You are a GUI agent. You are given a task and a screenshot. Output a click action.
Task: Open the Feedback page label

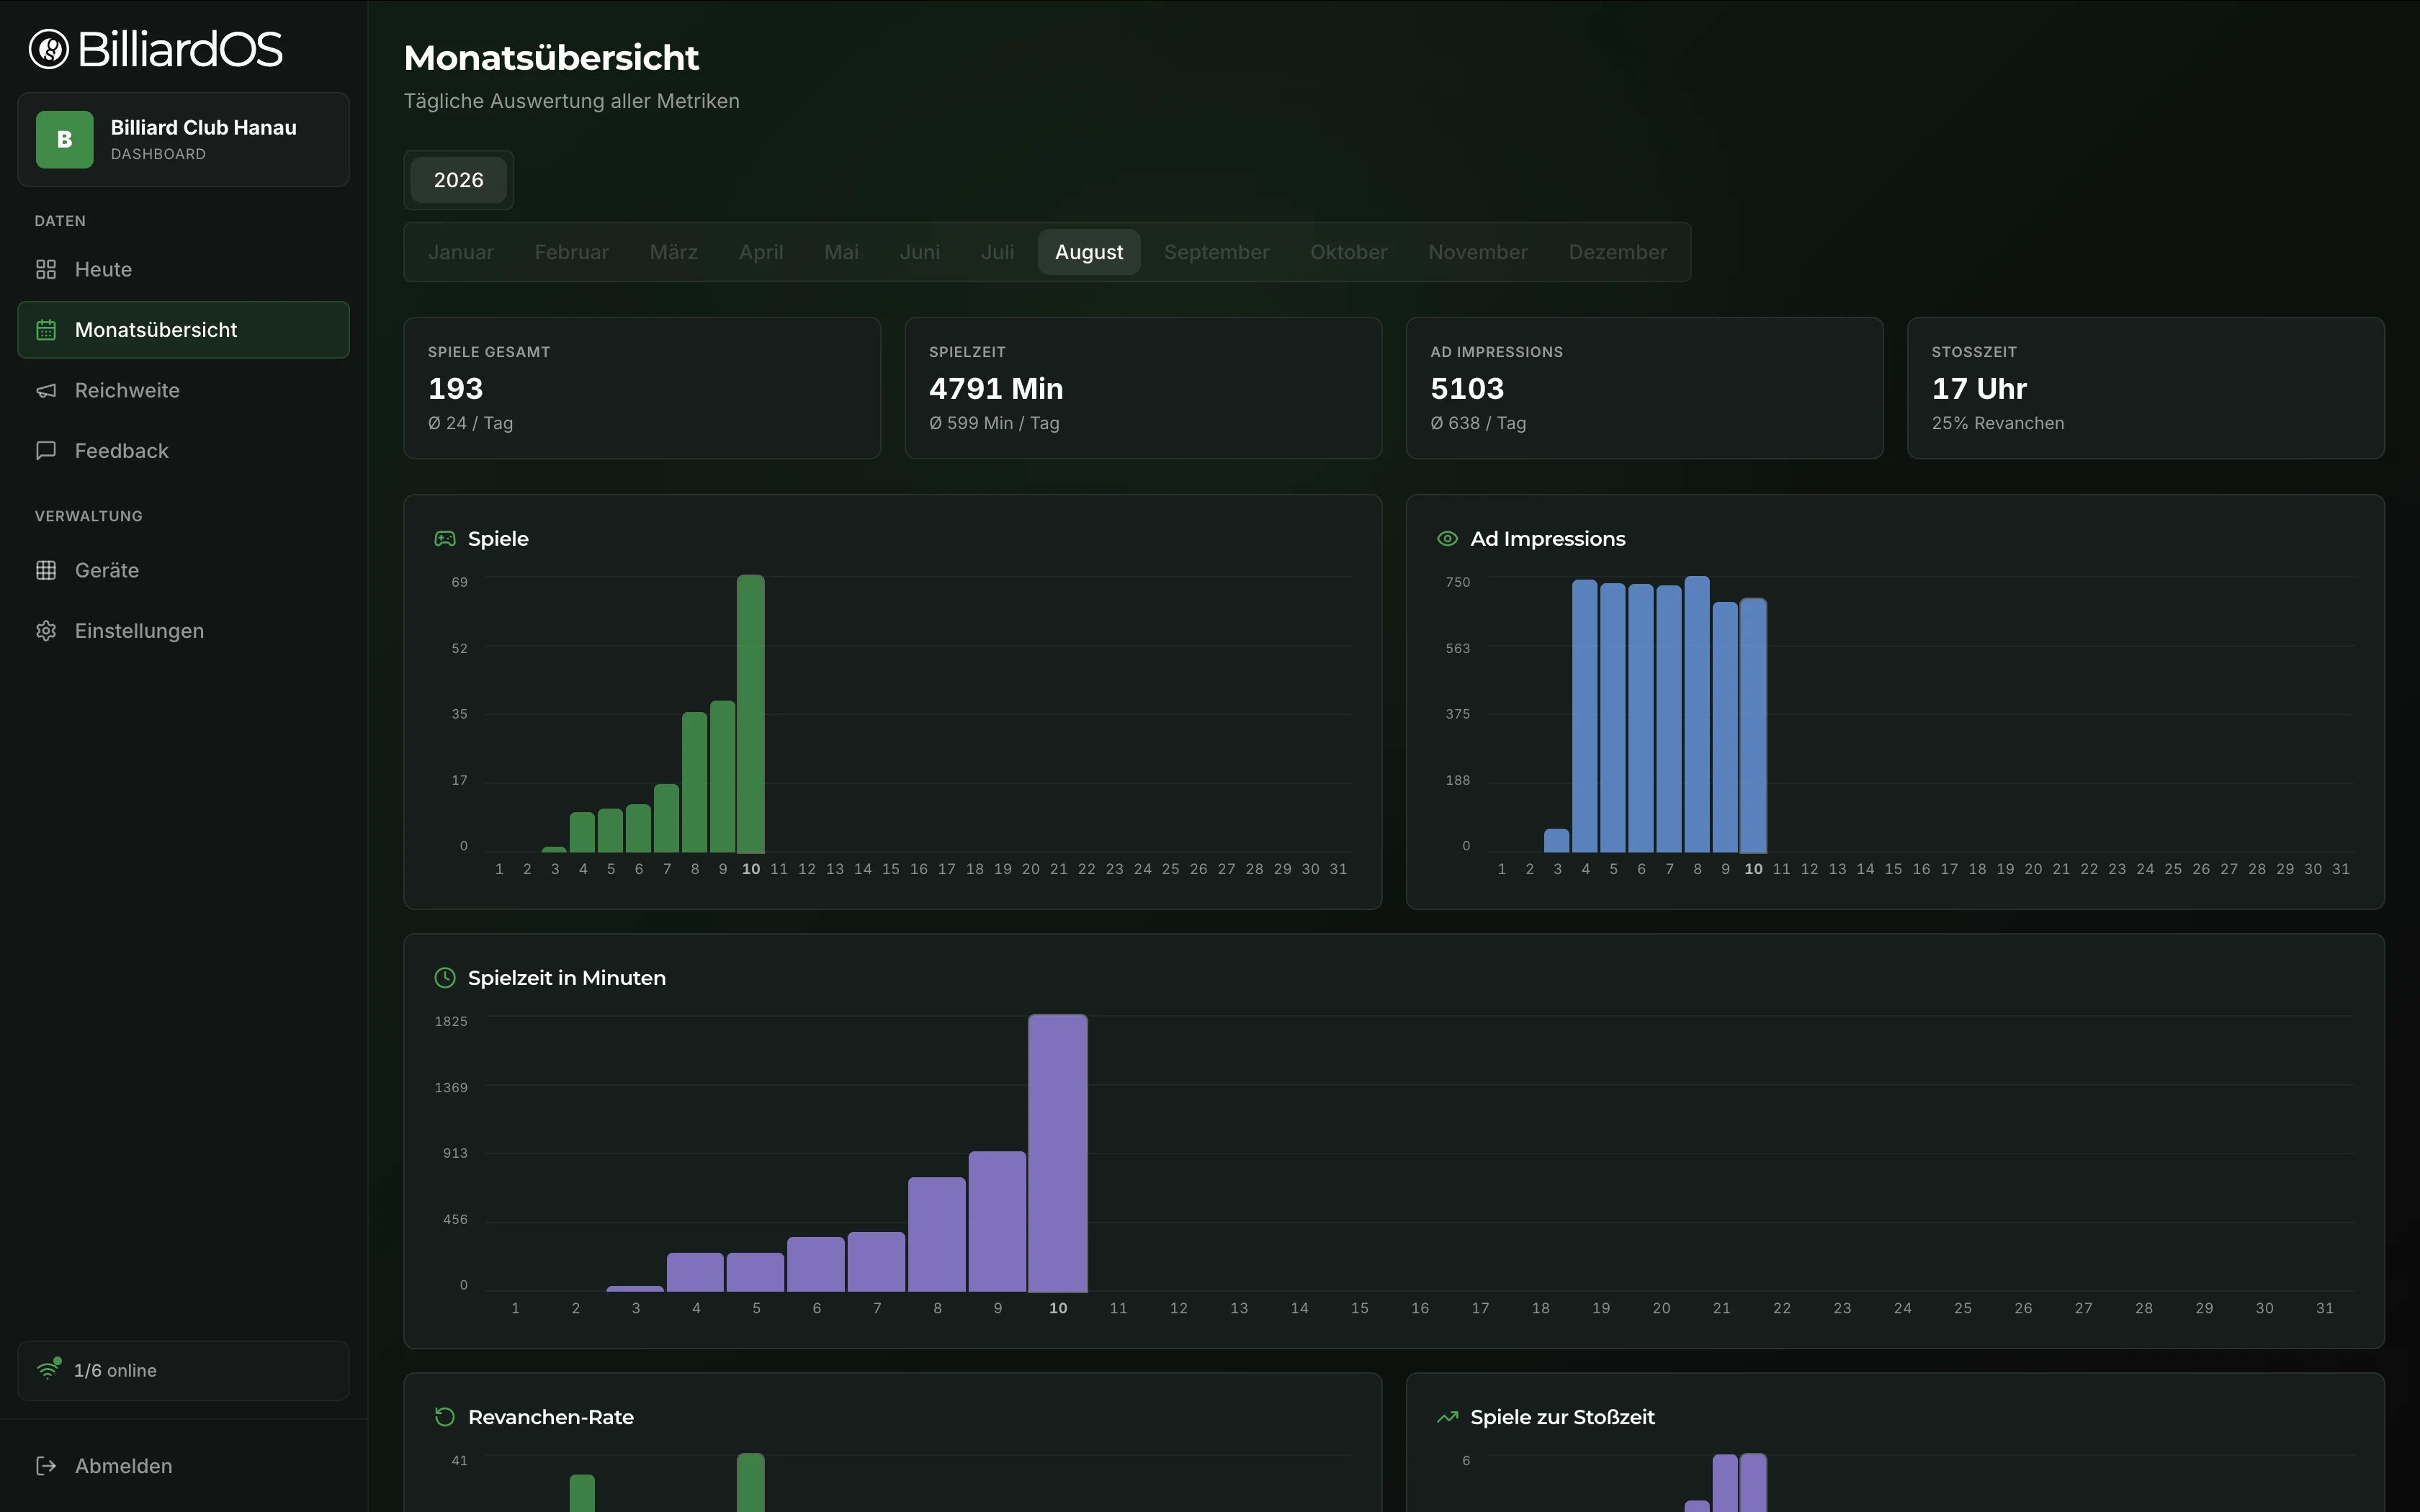pyautogui.click(x=122, y=451)
